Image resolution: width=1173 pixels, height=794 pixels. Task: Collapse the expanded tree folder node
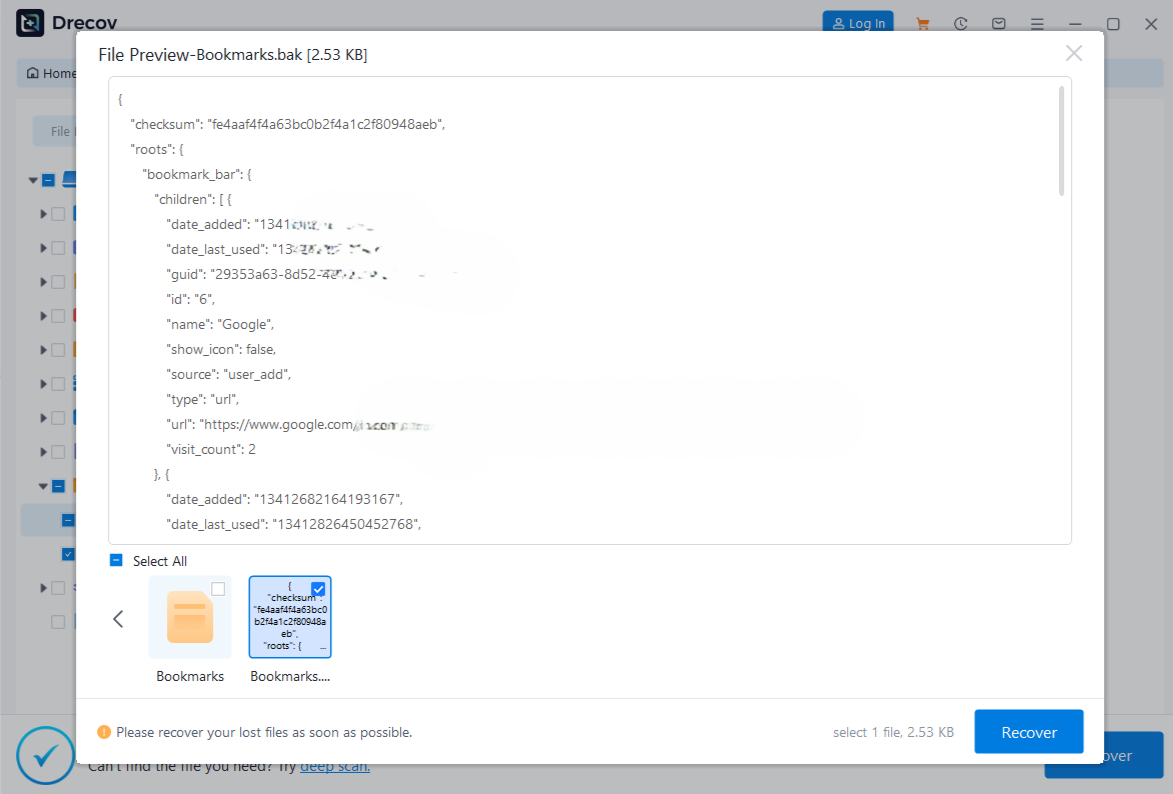click(45, 485)
